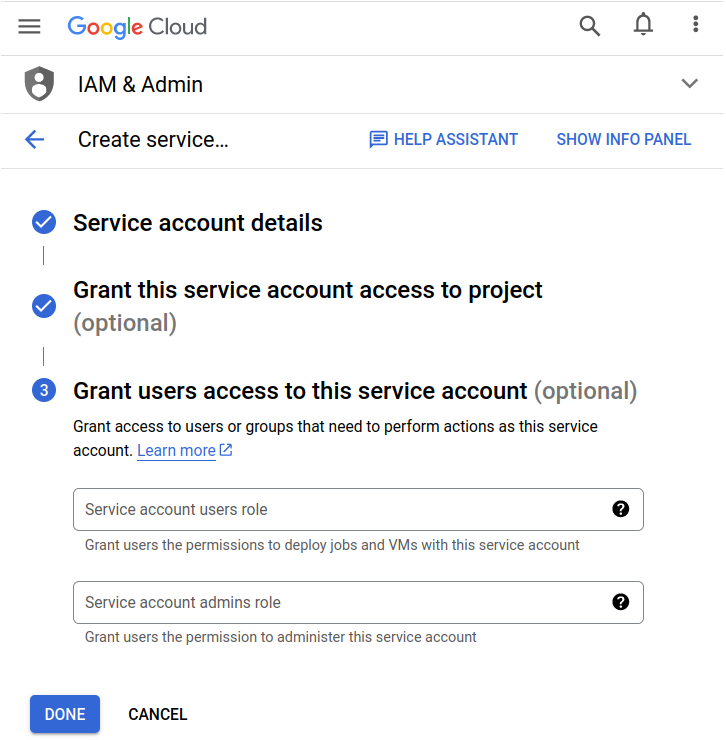Image resolution: width=726 pixels, height=740 pixels.
Task: Select step 3 Grant users access
Action: click(299, 391)
